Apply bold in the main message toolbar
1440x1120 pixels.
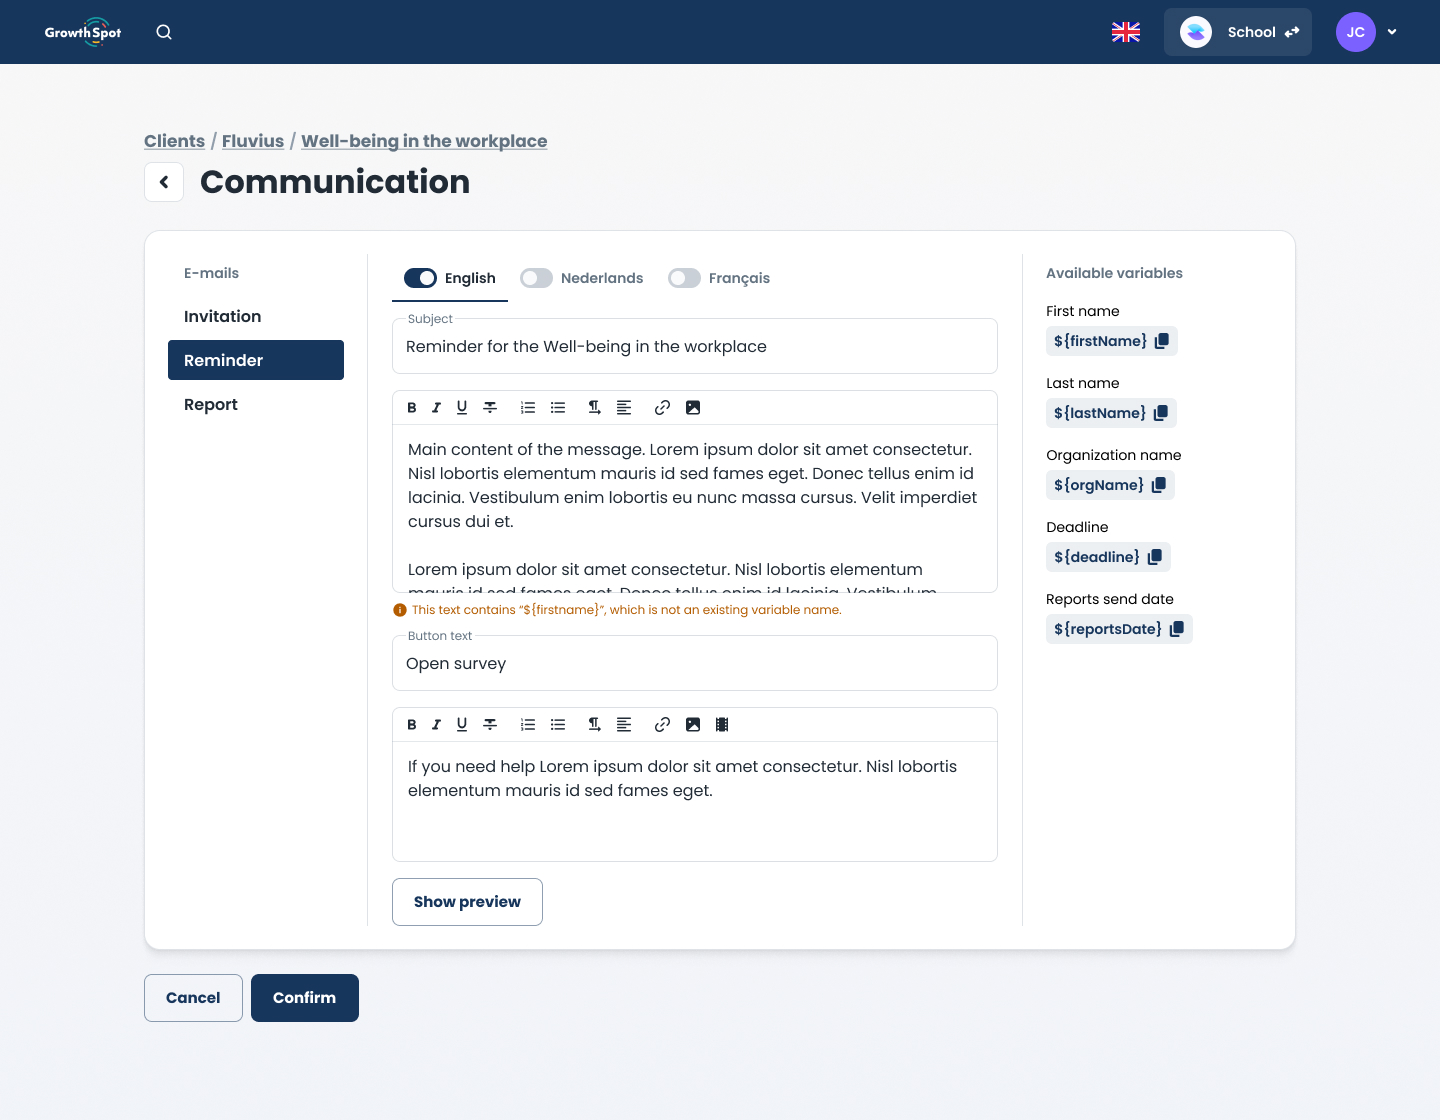[x=412, y=408]
